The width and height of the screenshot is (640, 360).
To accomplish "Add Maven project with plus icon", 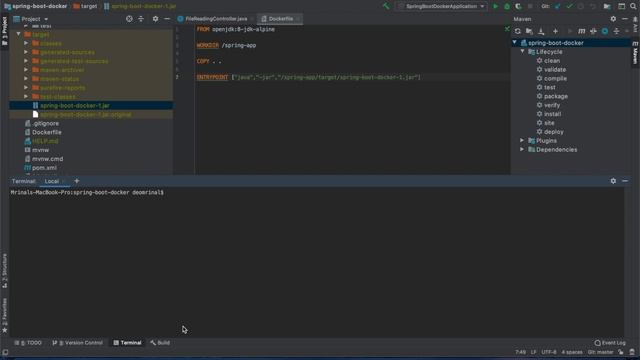I will (555, 31).
